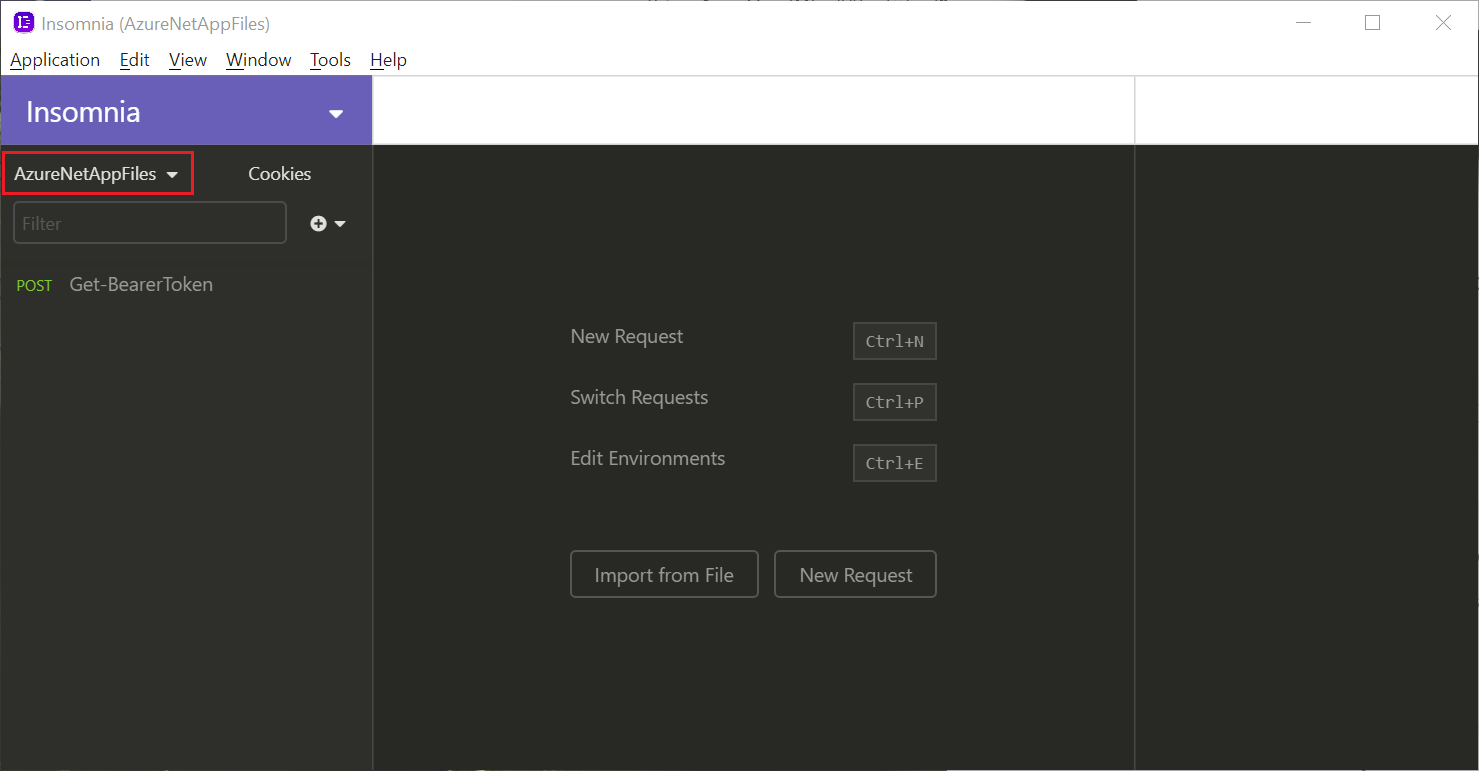Viewport: 1479px width, 771px height.
Task: Click the New Request button
Action: (x=856, y=574)
